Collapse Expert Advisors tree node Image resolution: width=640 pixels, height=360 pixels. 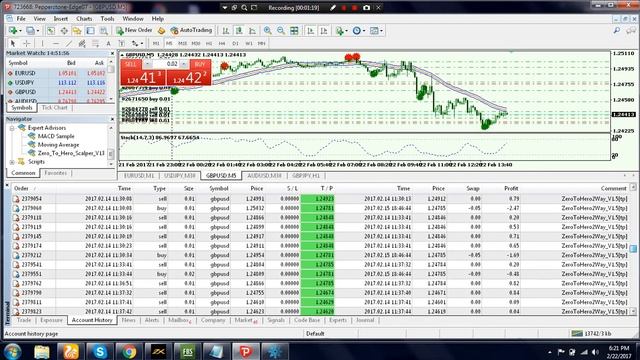12,128
